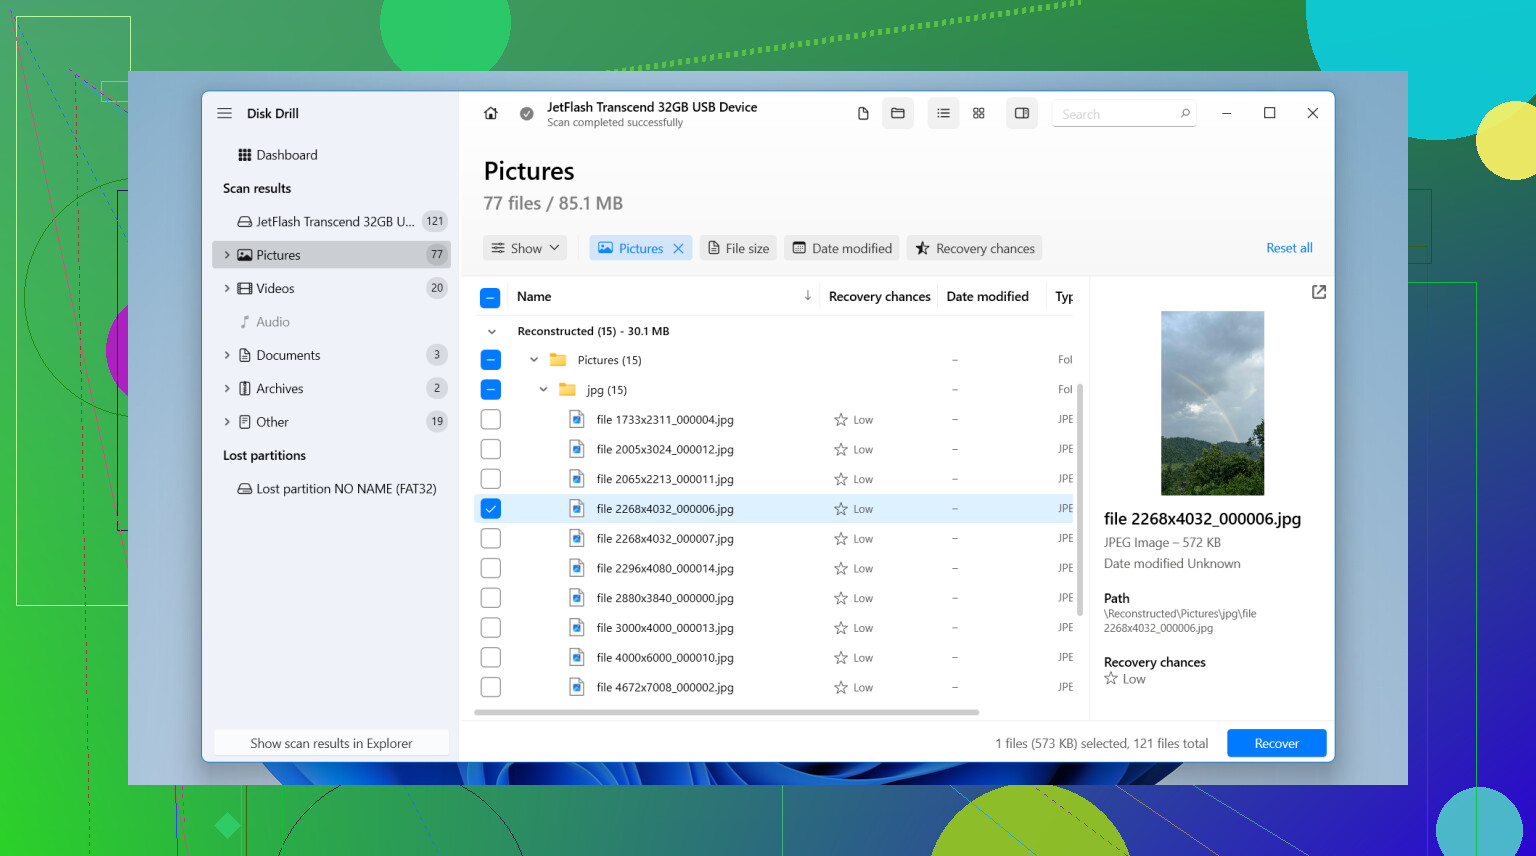Click the sort arrow in the Name column

coord(808,296)
